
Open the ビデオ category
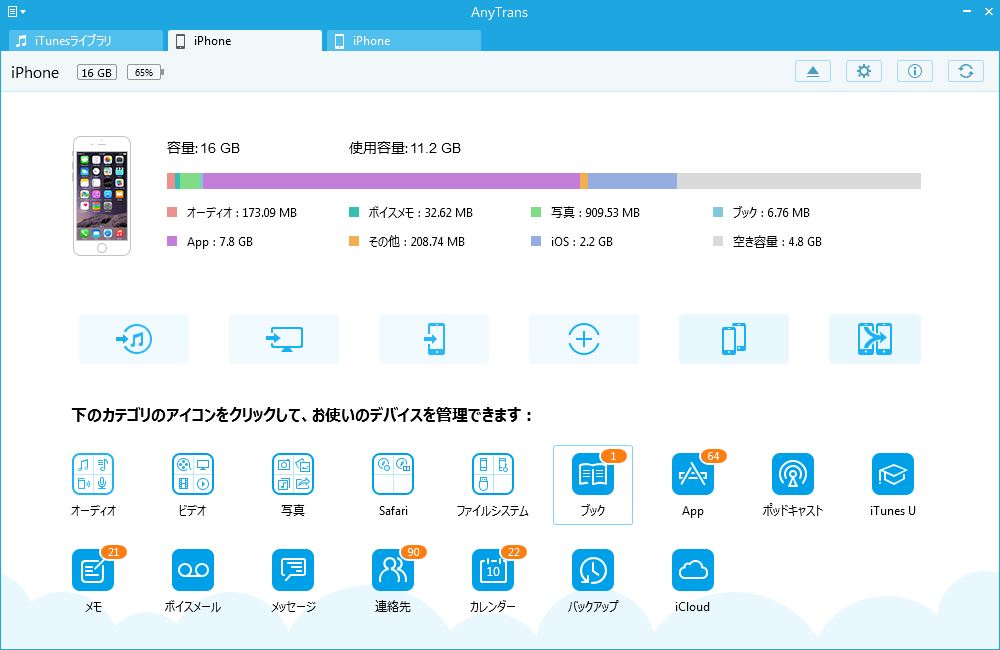[193, 474]
